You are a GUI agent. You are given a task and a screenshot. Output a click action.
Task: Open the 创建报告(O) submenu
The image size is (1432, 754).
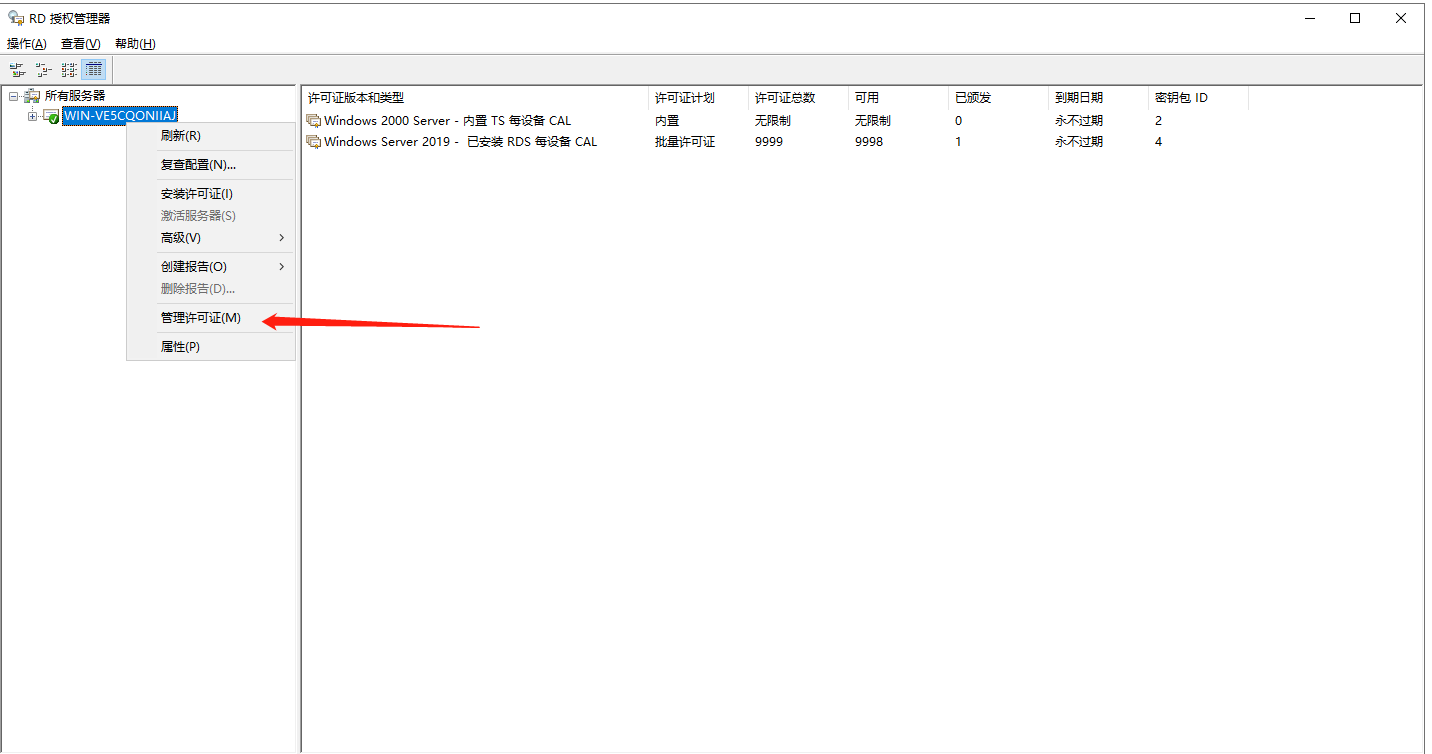click(211, 267)
